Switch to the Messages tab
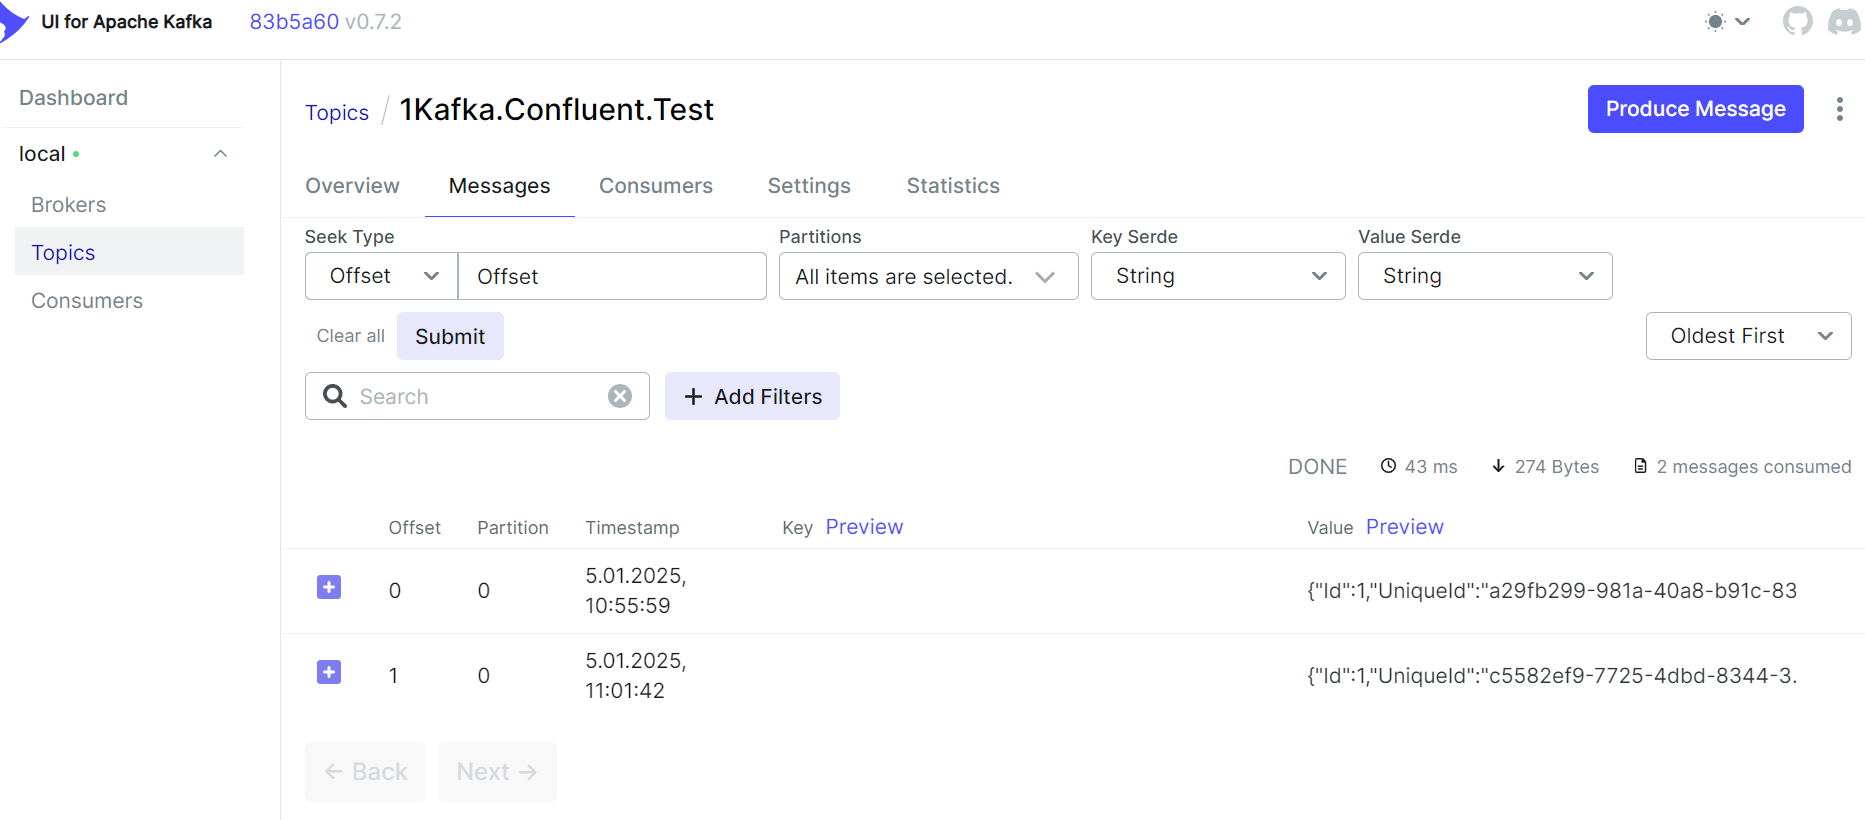The image size is (1865, 820). 499,186
